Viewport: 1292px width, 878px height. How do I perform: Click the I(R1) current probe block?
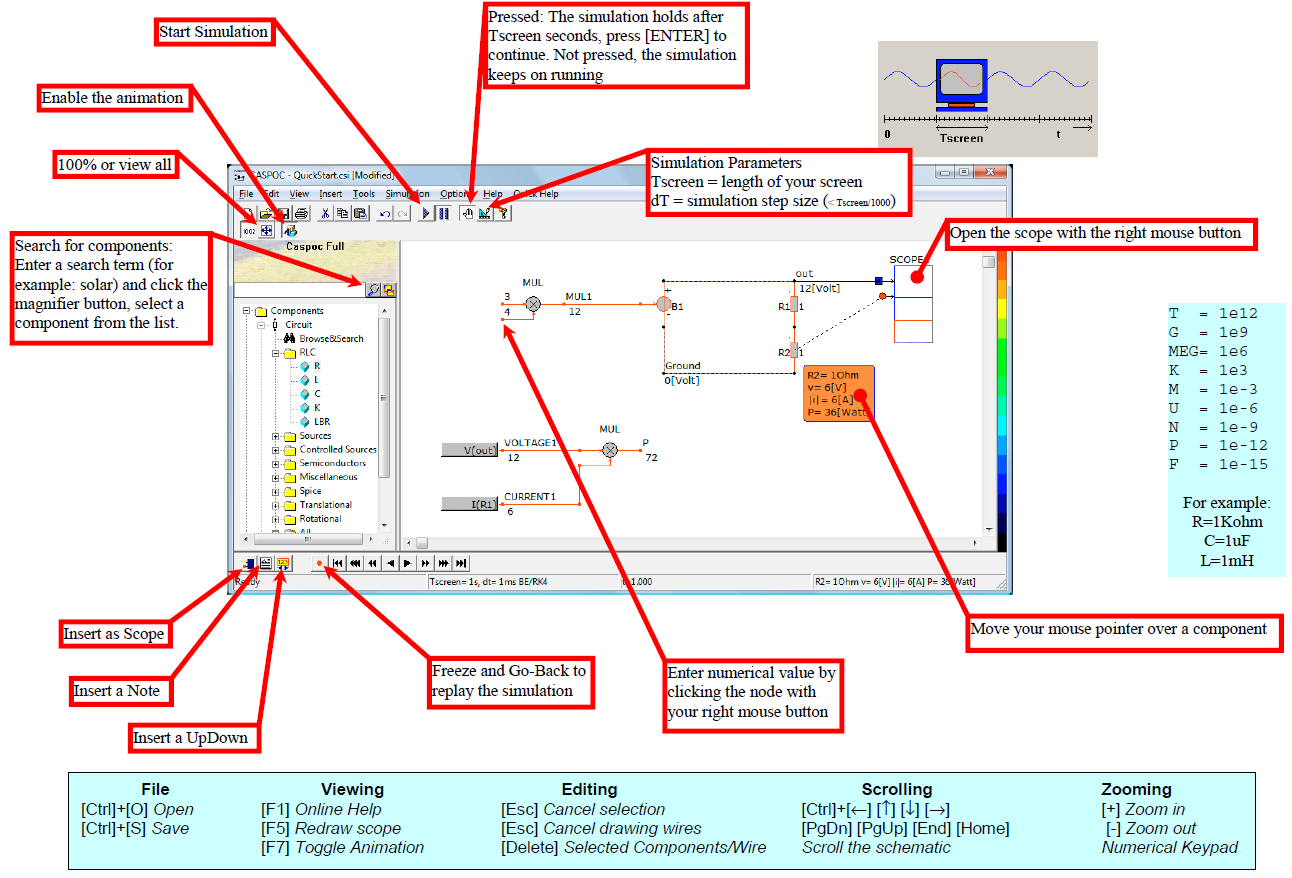coord(469,503)
